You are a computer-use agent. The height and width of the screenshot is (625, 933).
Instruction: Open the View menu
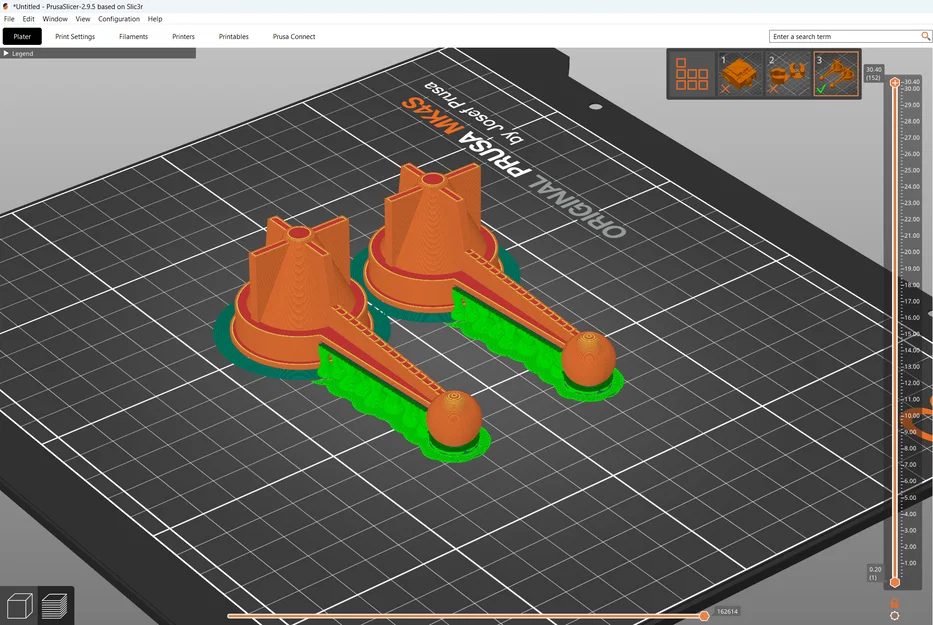[x=83, y=19]
